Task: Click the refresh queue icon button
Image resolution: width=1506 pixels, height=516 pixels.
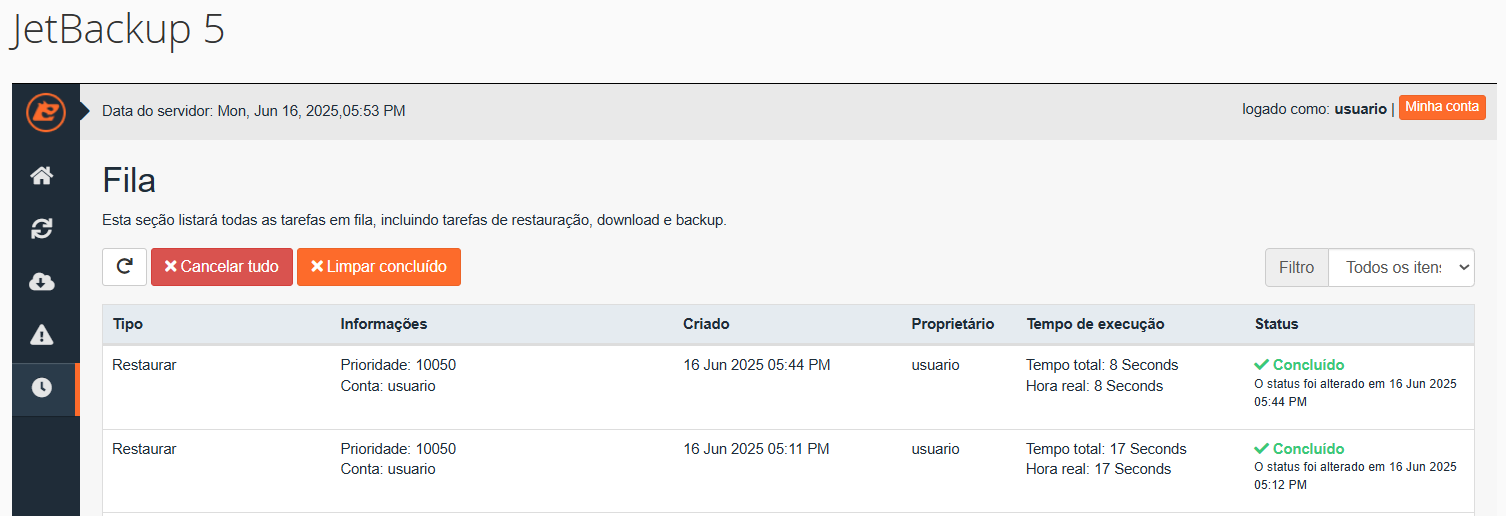Action: (124, 267)
